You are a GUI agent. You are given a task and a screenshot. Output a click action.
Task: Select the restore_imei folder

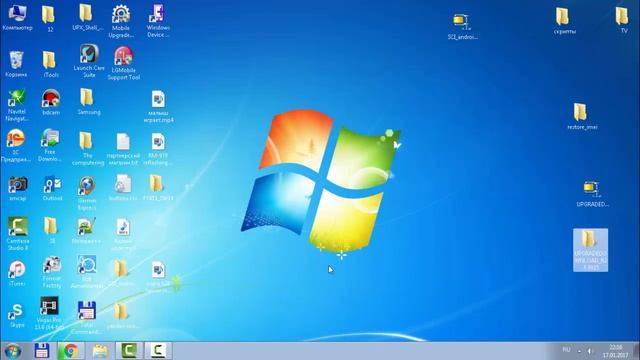582,116
